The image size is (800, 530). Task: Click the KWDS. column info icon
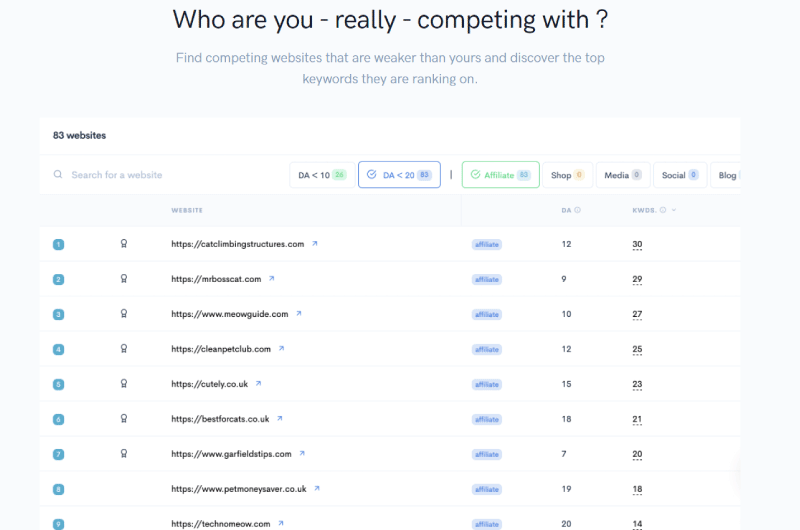point(663,210)
